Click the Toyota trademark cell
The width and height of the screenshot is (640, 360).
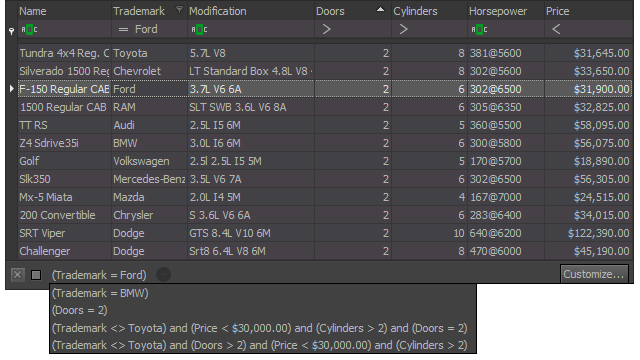click(x=149, y=53)
